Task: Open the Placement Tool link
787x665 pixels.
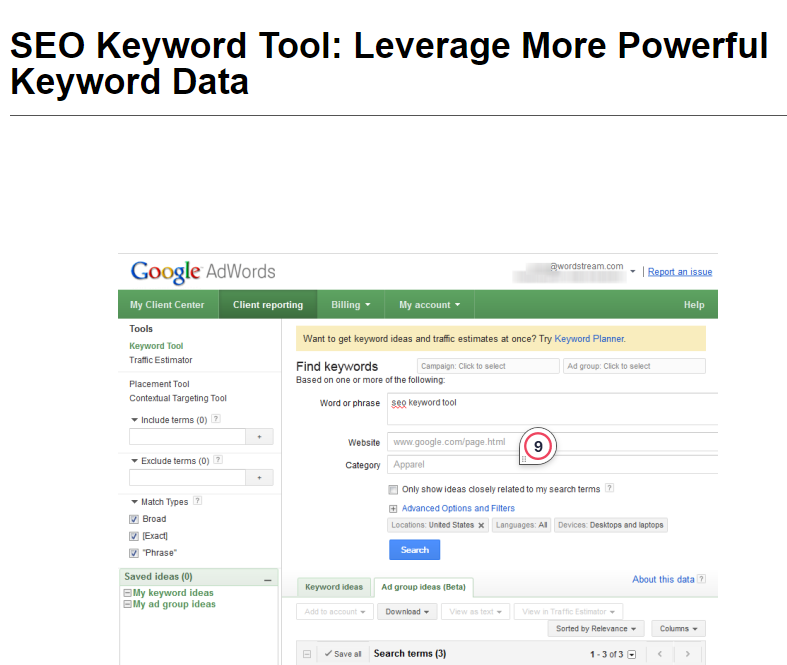Action: click(x=159, y=384)
